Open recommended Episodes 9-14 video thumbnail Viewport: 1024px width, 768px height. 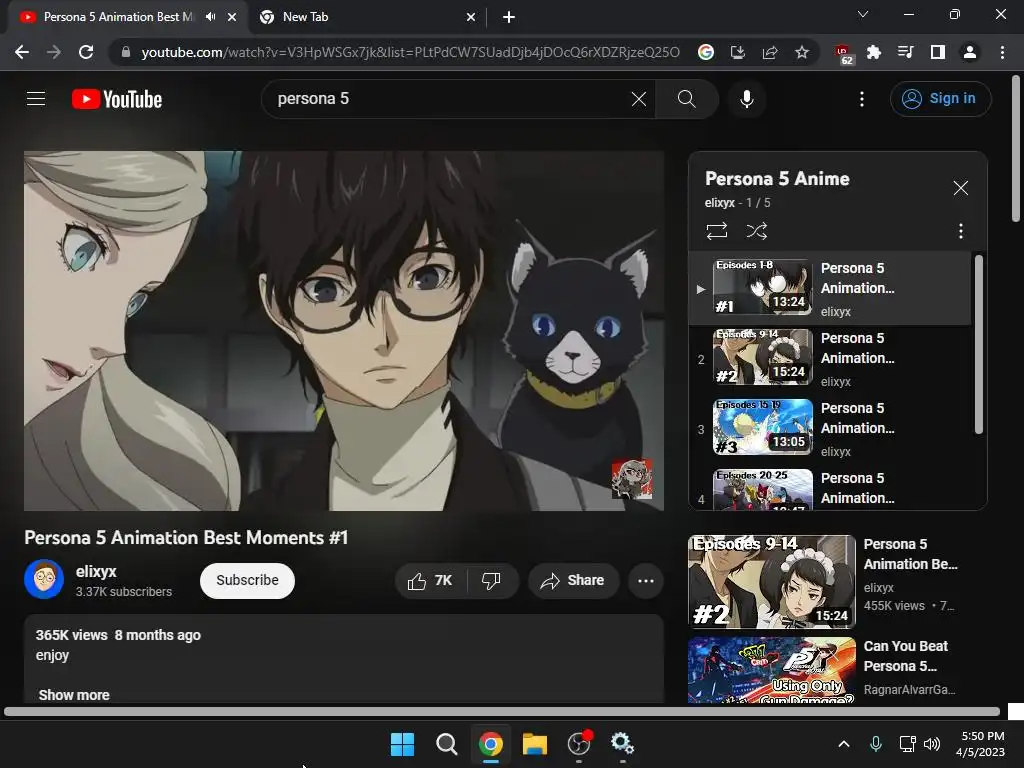[x=771, y=582]
